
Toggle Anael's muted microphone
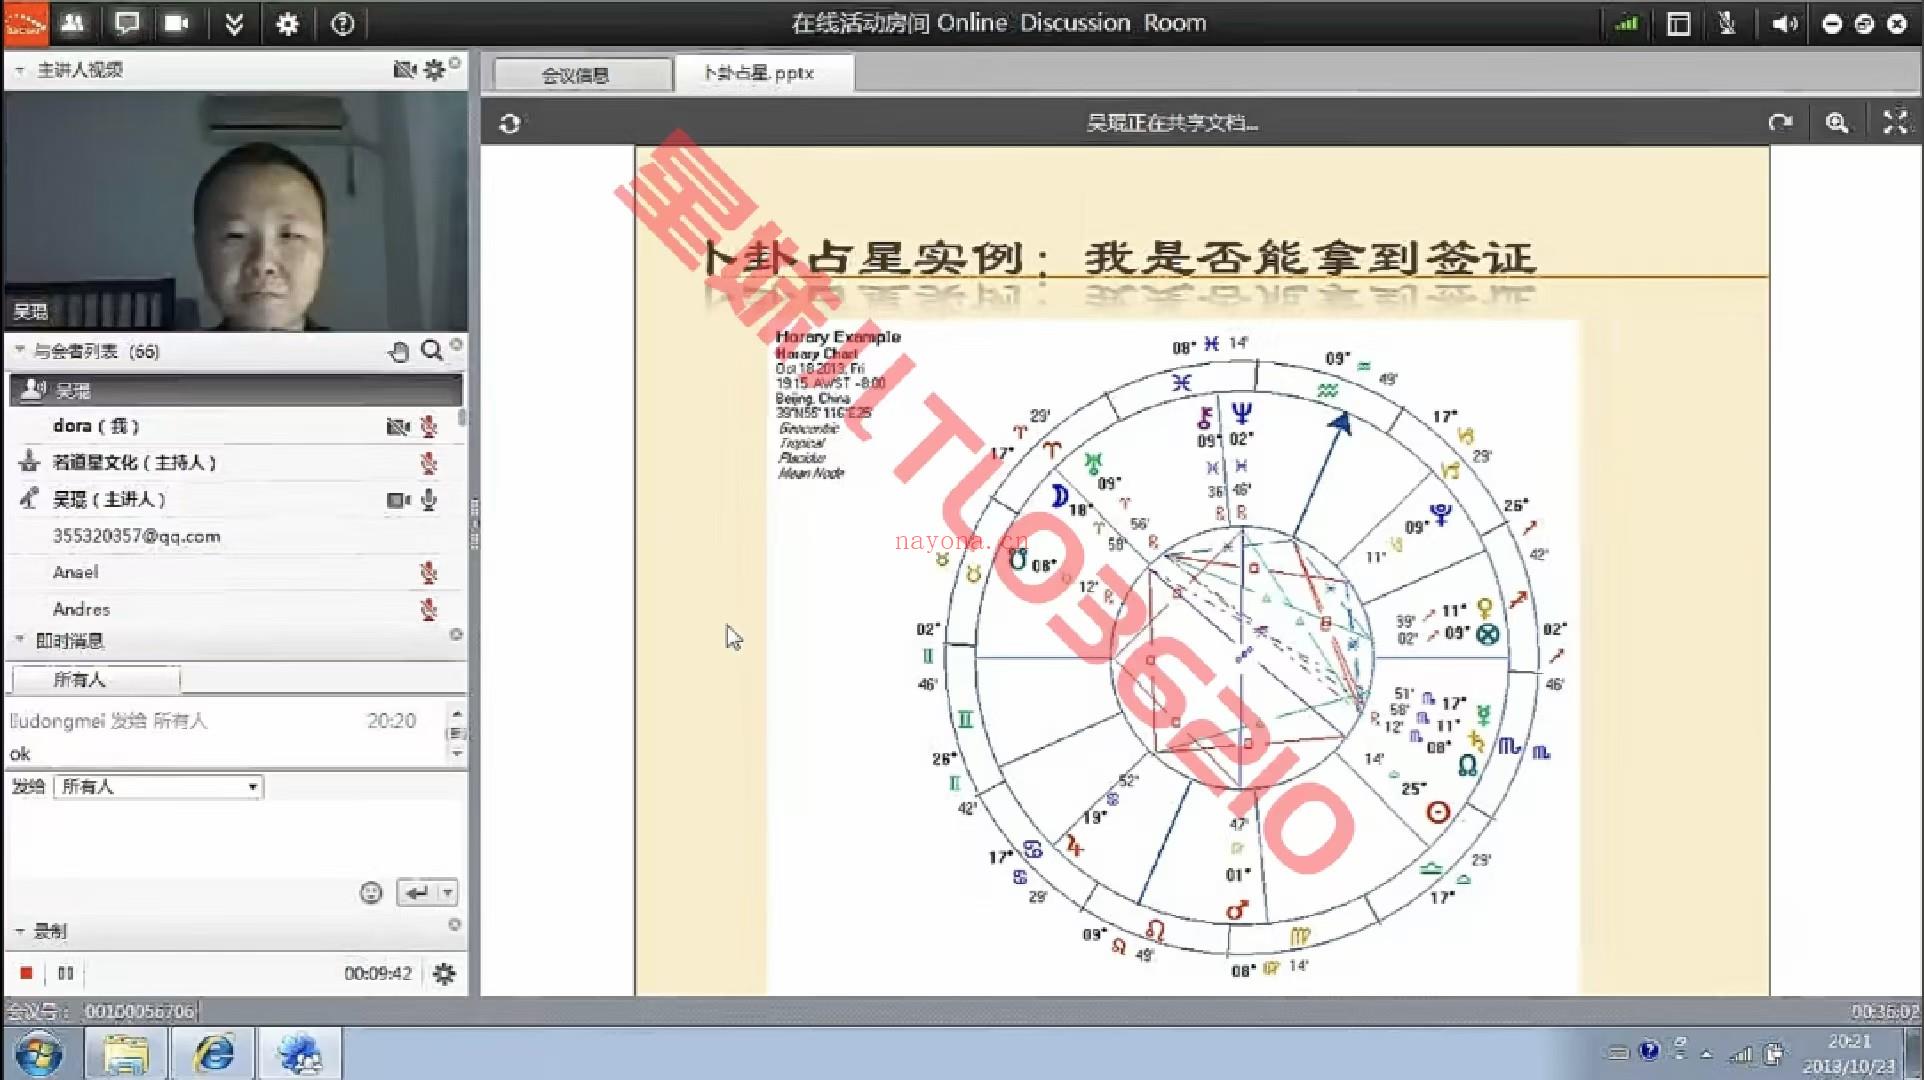pyautogui.click(x=428, y=572)
